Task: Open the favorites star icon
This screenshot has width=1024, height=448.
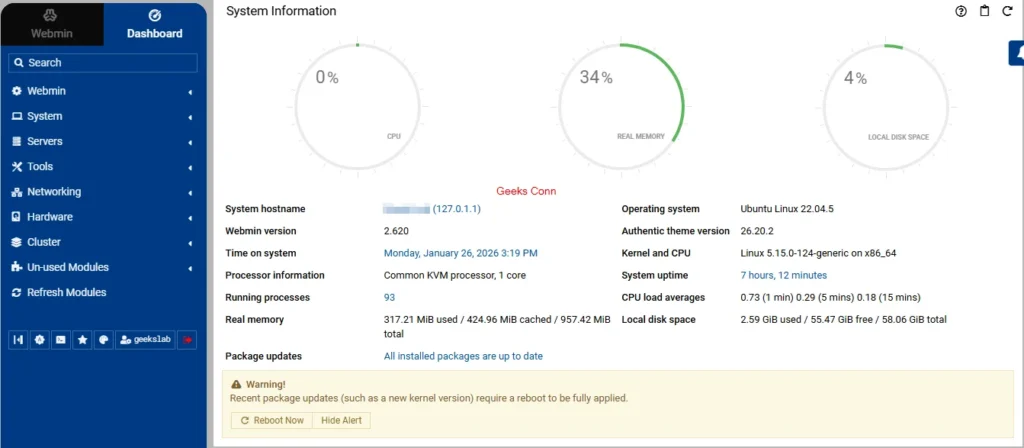Action: point(82,340)
